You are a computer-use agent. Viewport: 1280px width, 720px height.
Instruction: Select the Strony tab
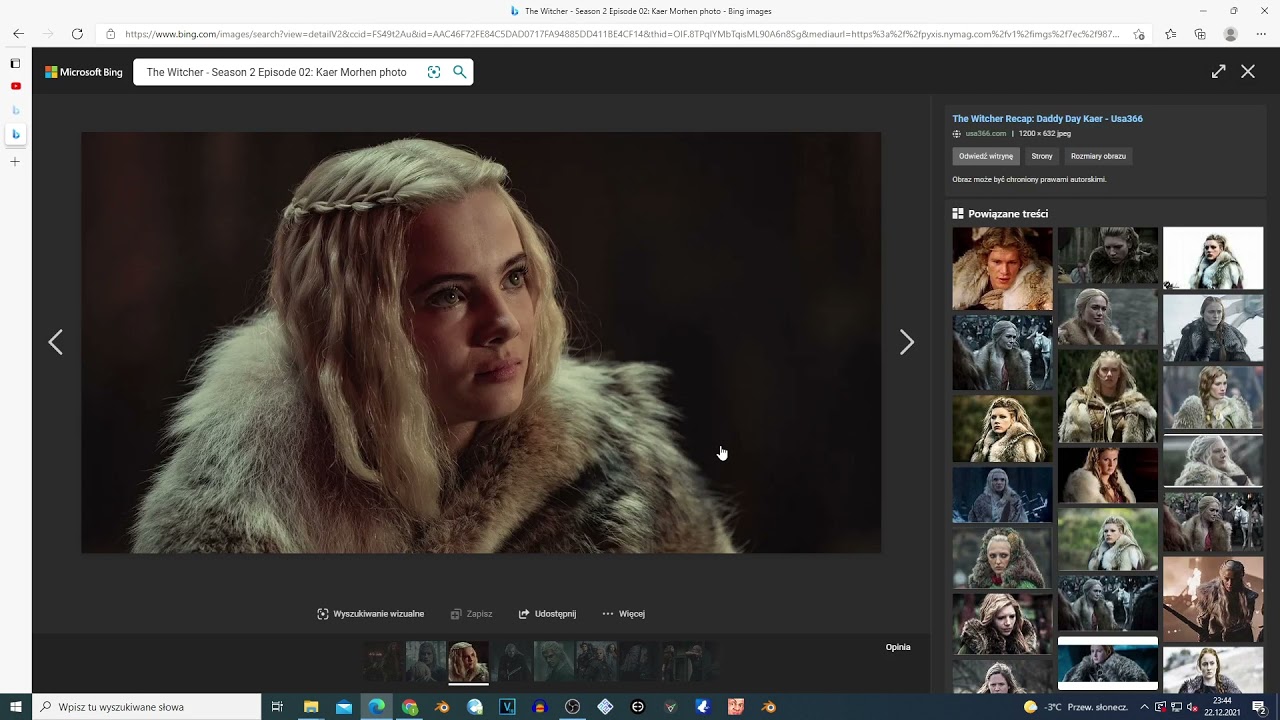(1042, 156)
